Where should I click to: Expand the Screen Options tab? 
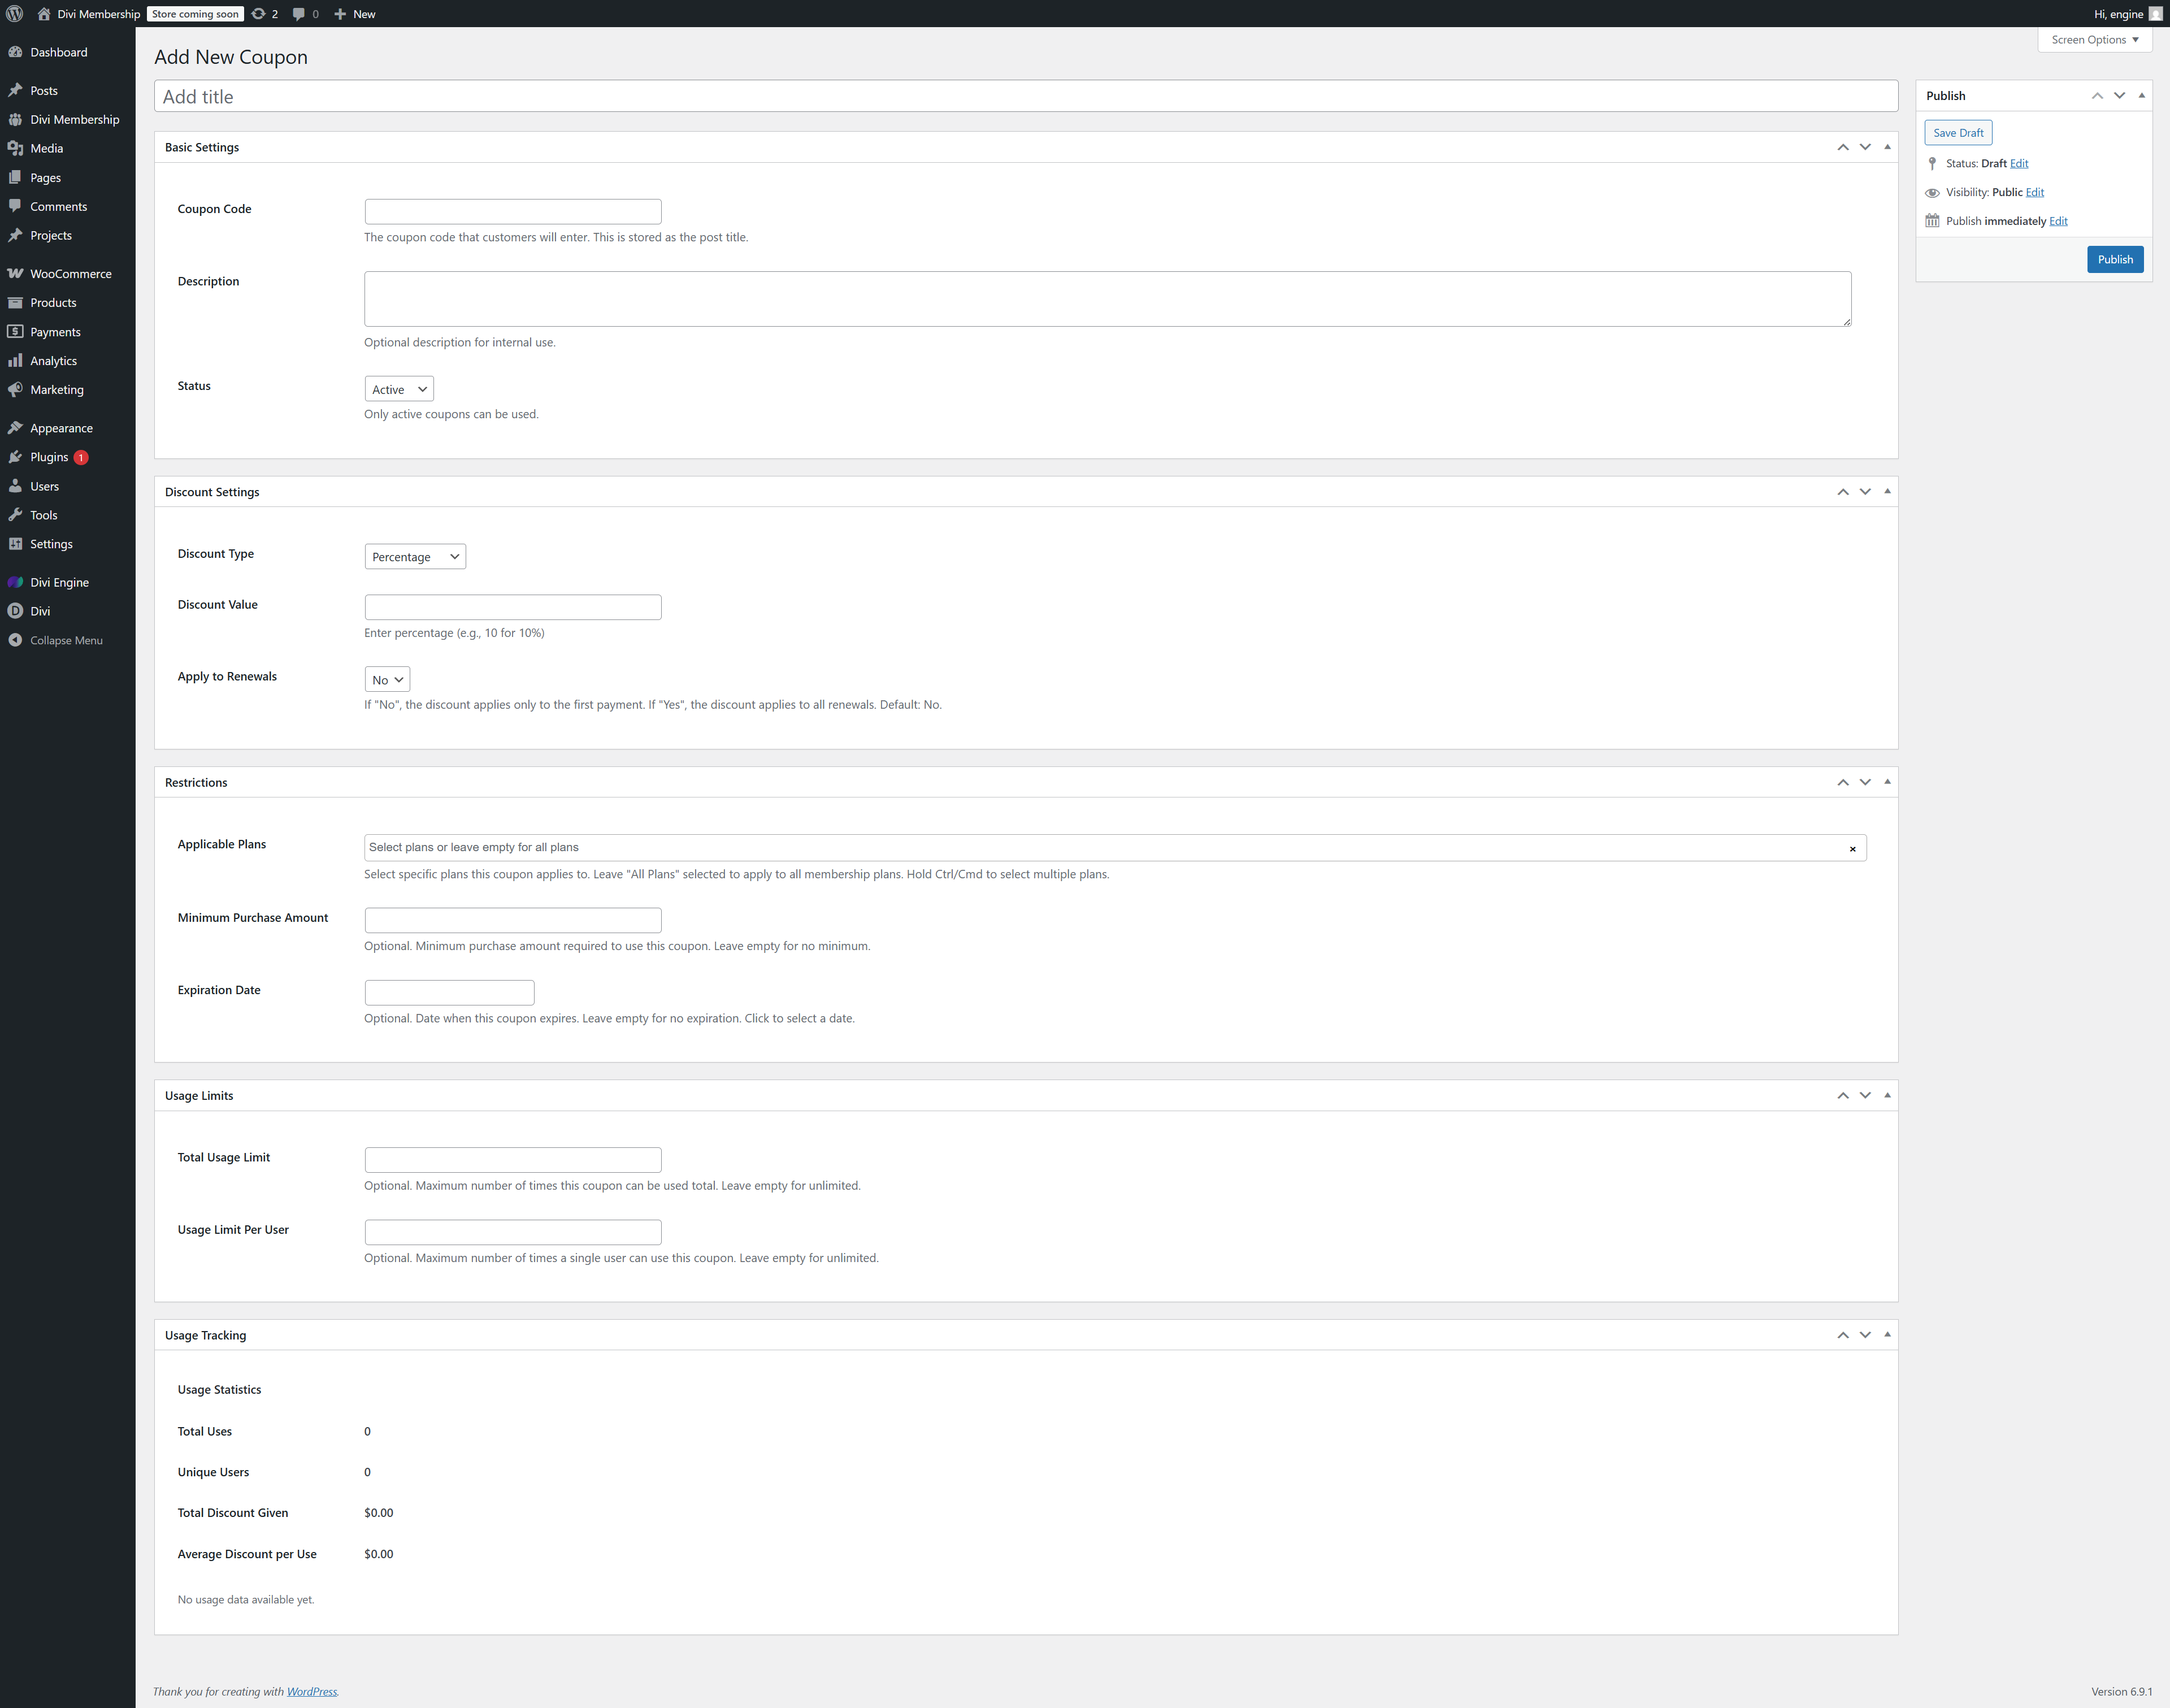(x=2094, y=40)
